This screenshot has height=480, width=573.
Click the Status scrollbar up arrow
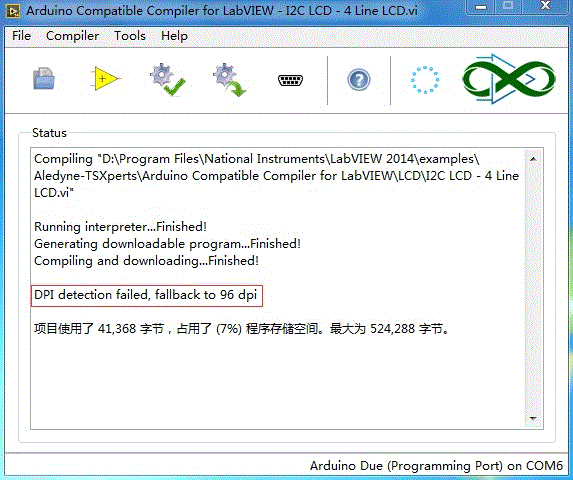[533, 159]
